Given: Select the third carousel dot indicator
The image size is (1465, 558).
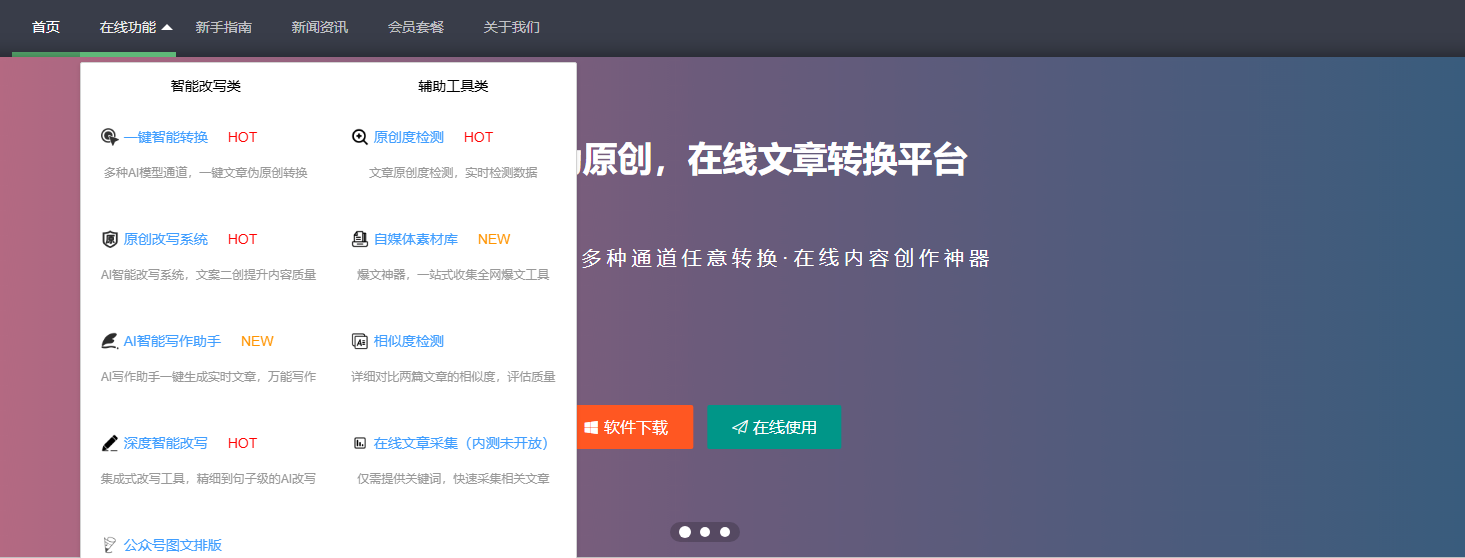Looking at the screenshot, I should [725, 531].
